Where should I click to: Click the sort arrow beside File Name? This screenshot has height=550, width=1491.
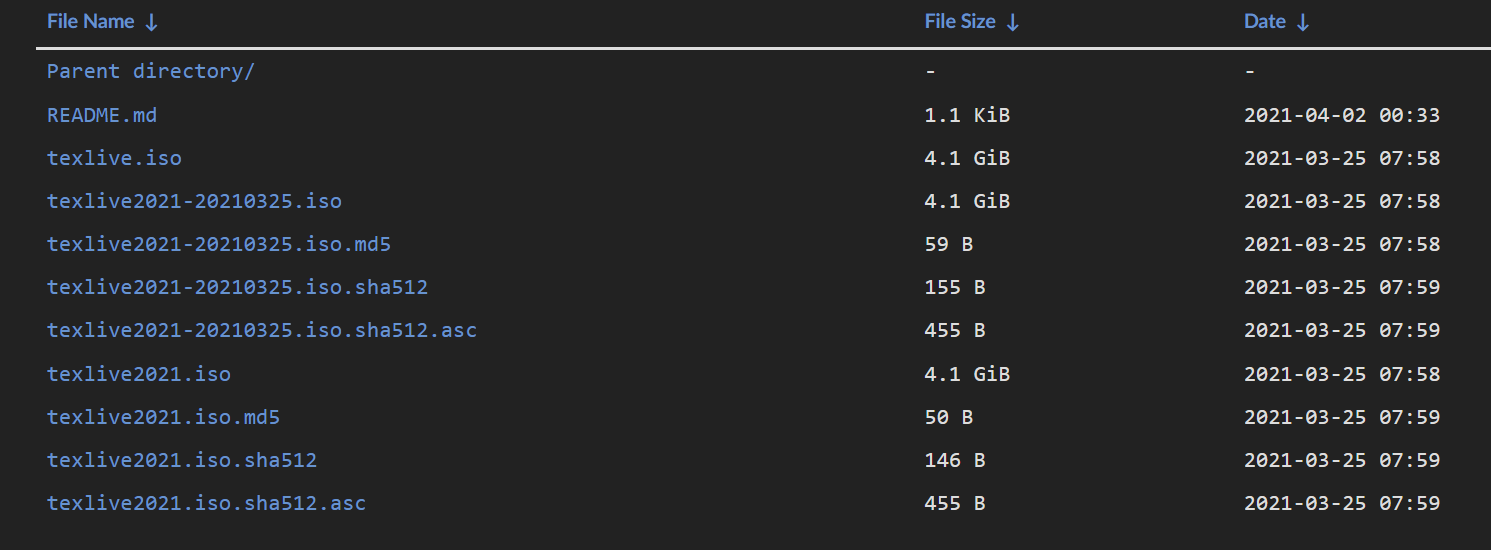click(x=151, y=22)
